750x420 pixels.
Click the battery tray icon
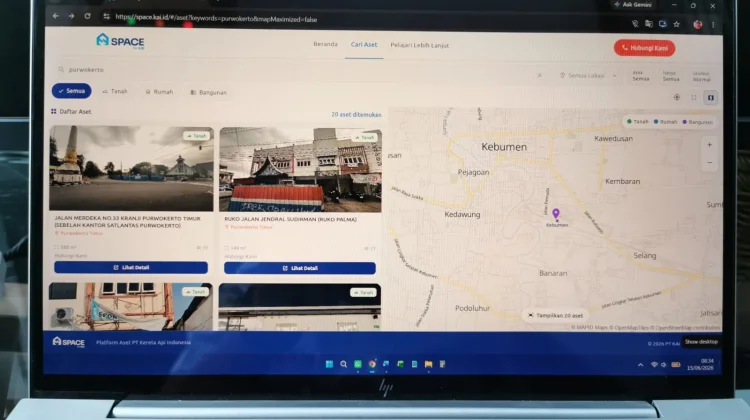(675, 365)
